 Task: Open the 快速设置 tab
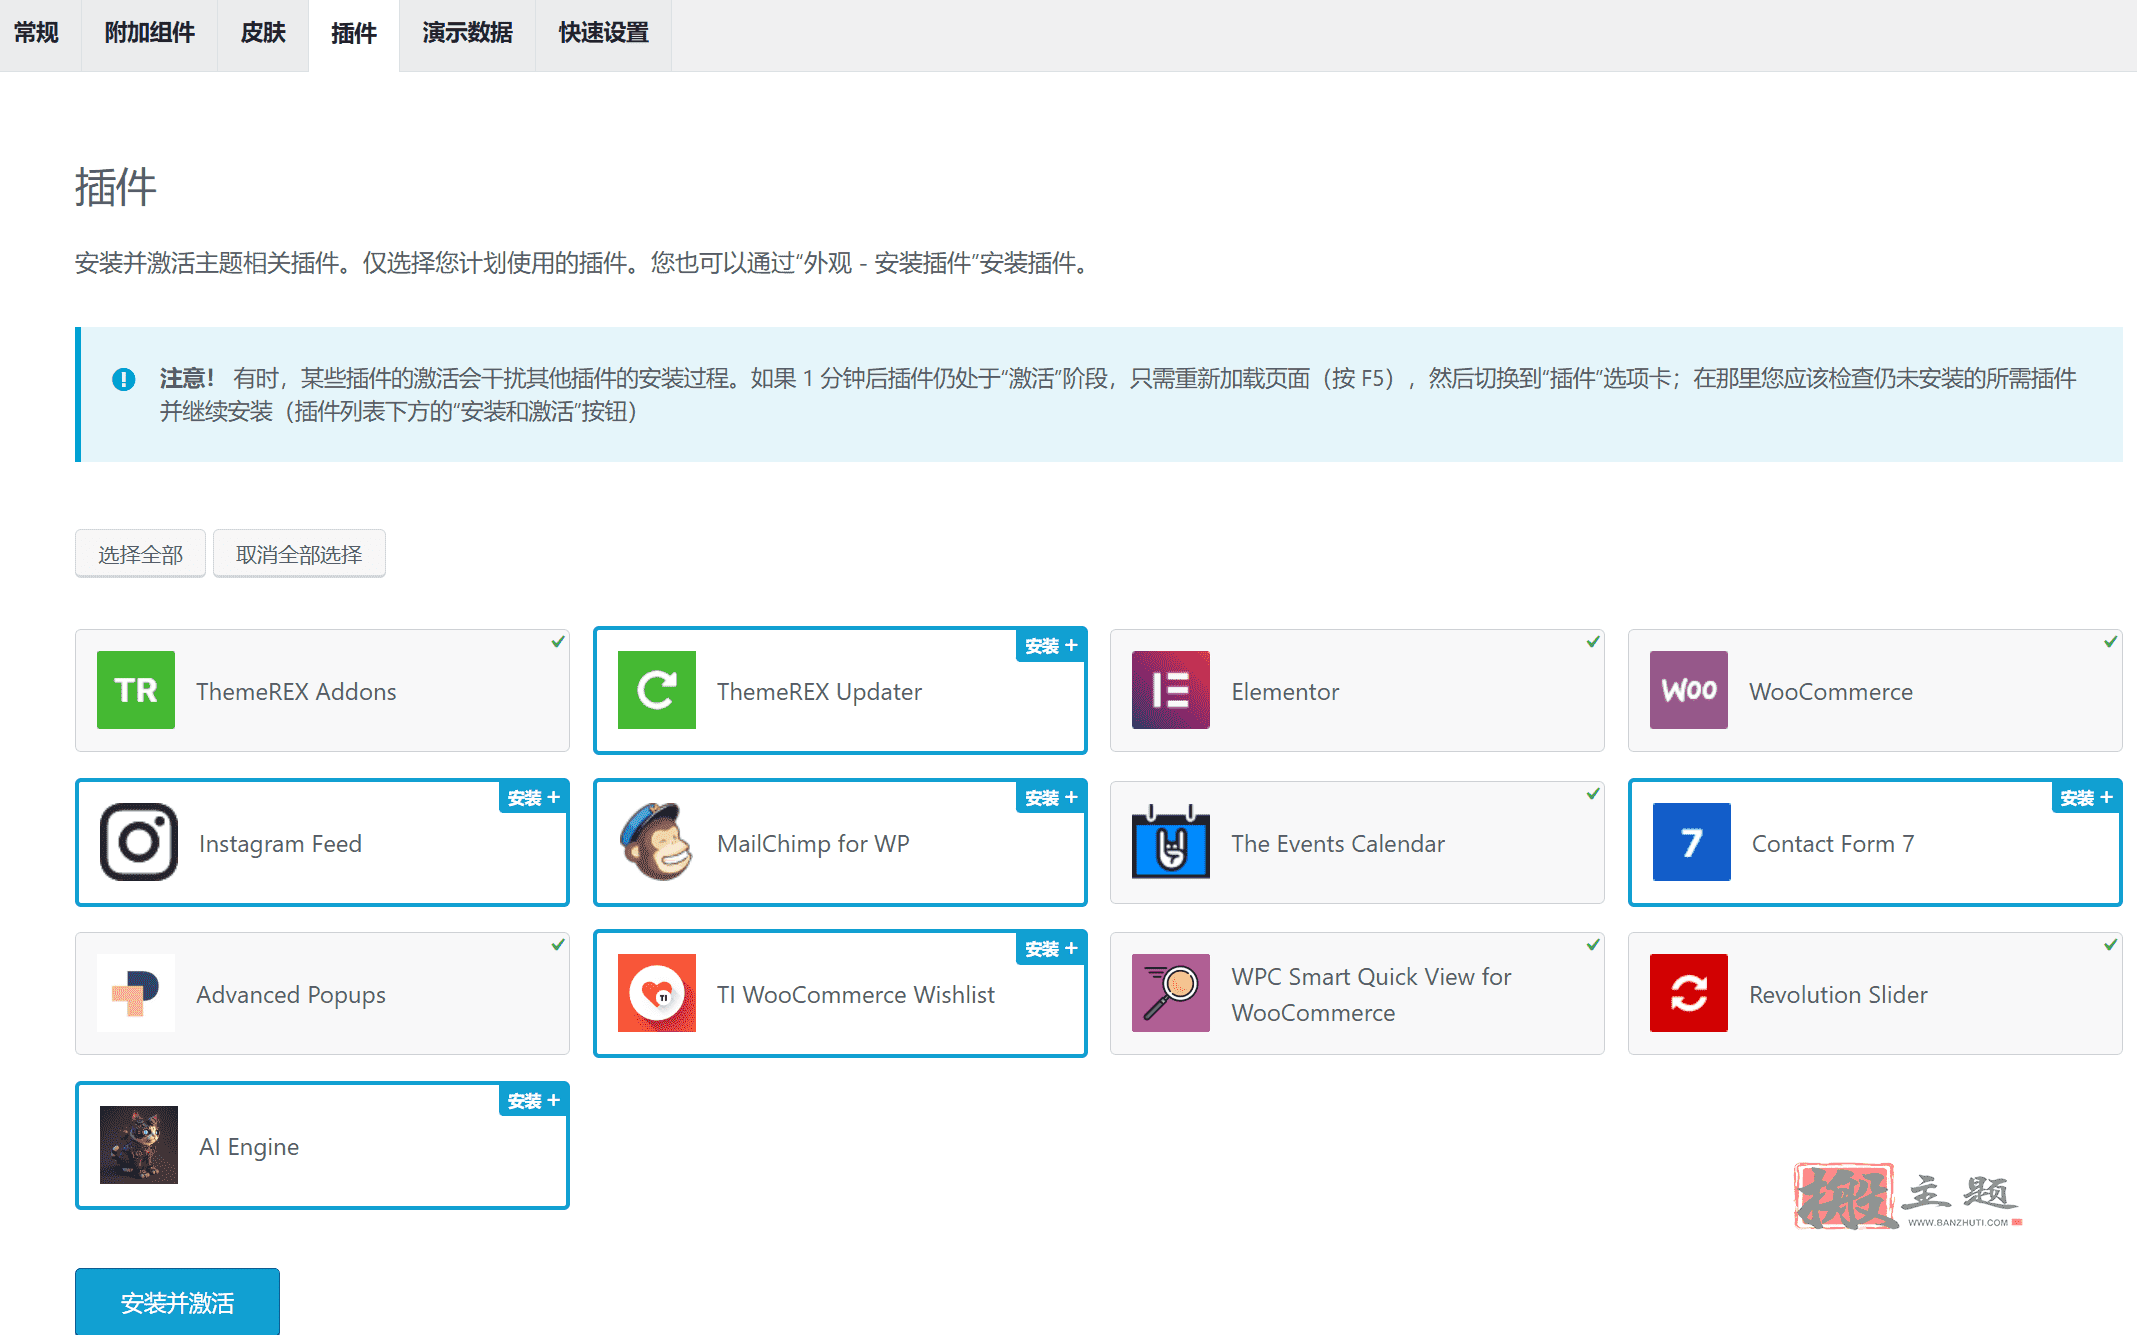click(x=603, y=33)
